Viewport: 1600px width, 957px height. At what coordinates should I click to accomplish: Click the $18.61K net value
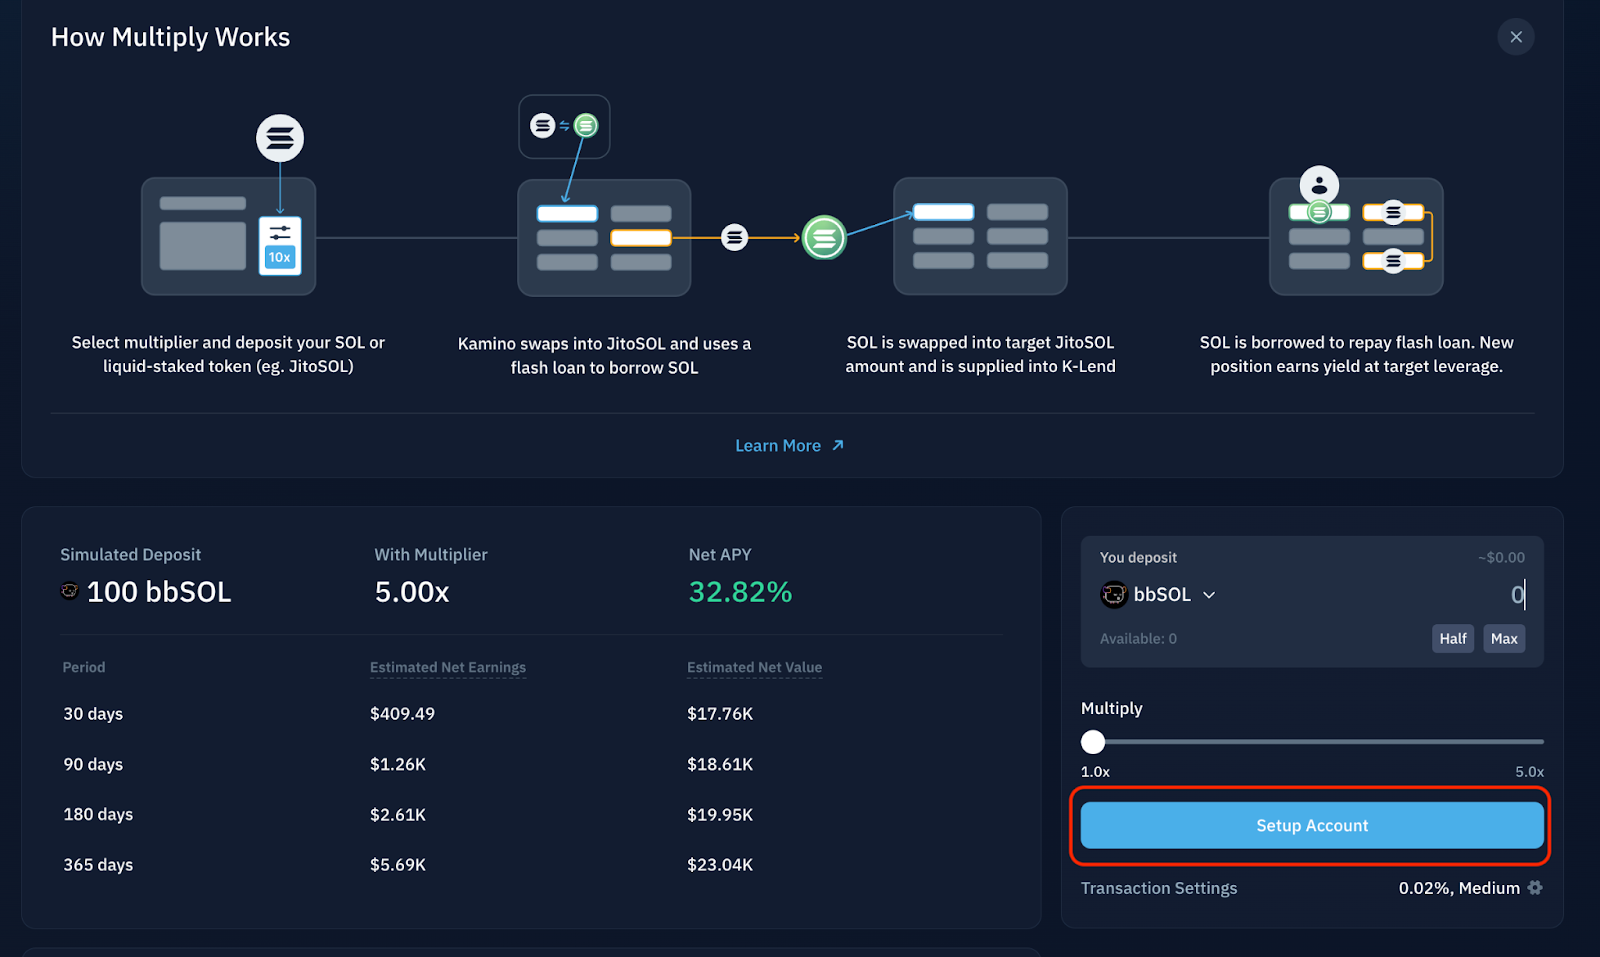(720, 764)
